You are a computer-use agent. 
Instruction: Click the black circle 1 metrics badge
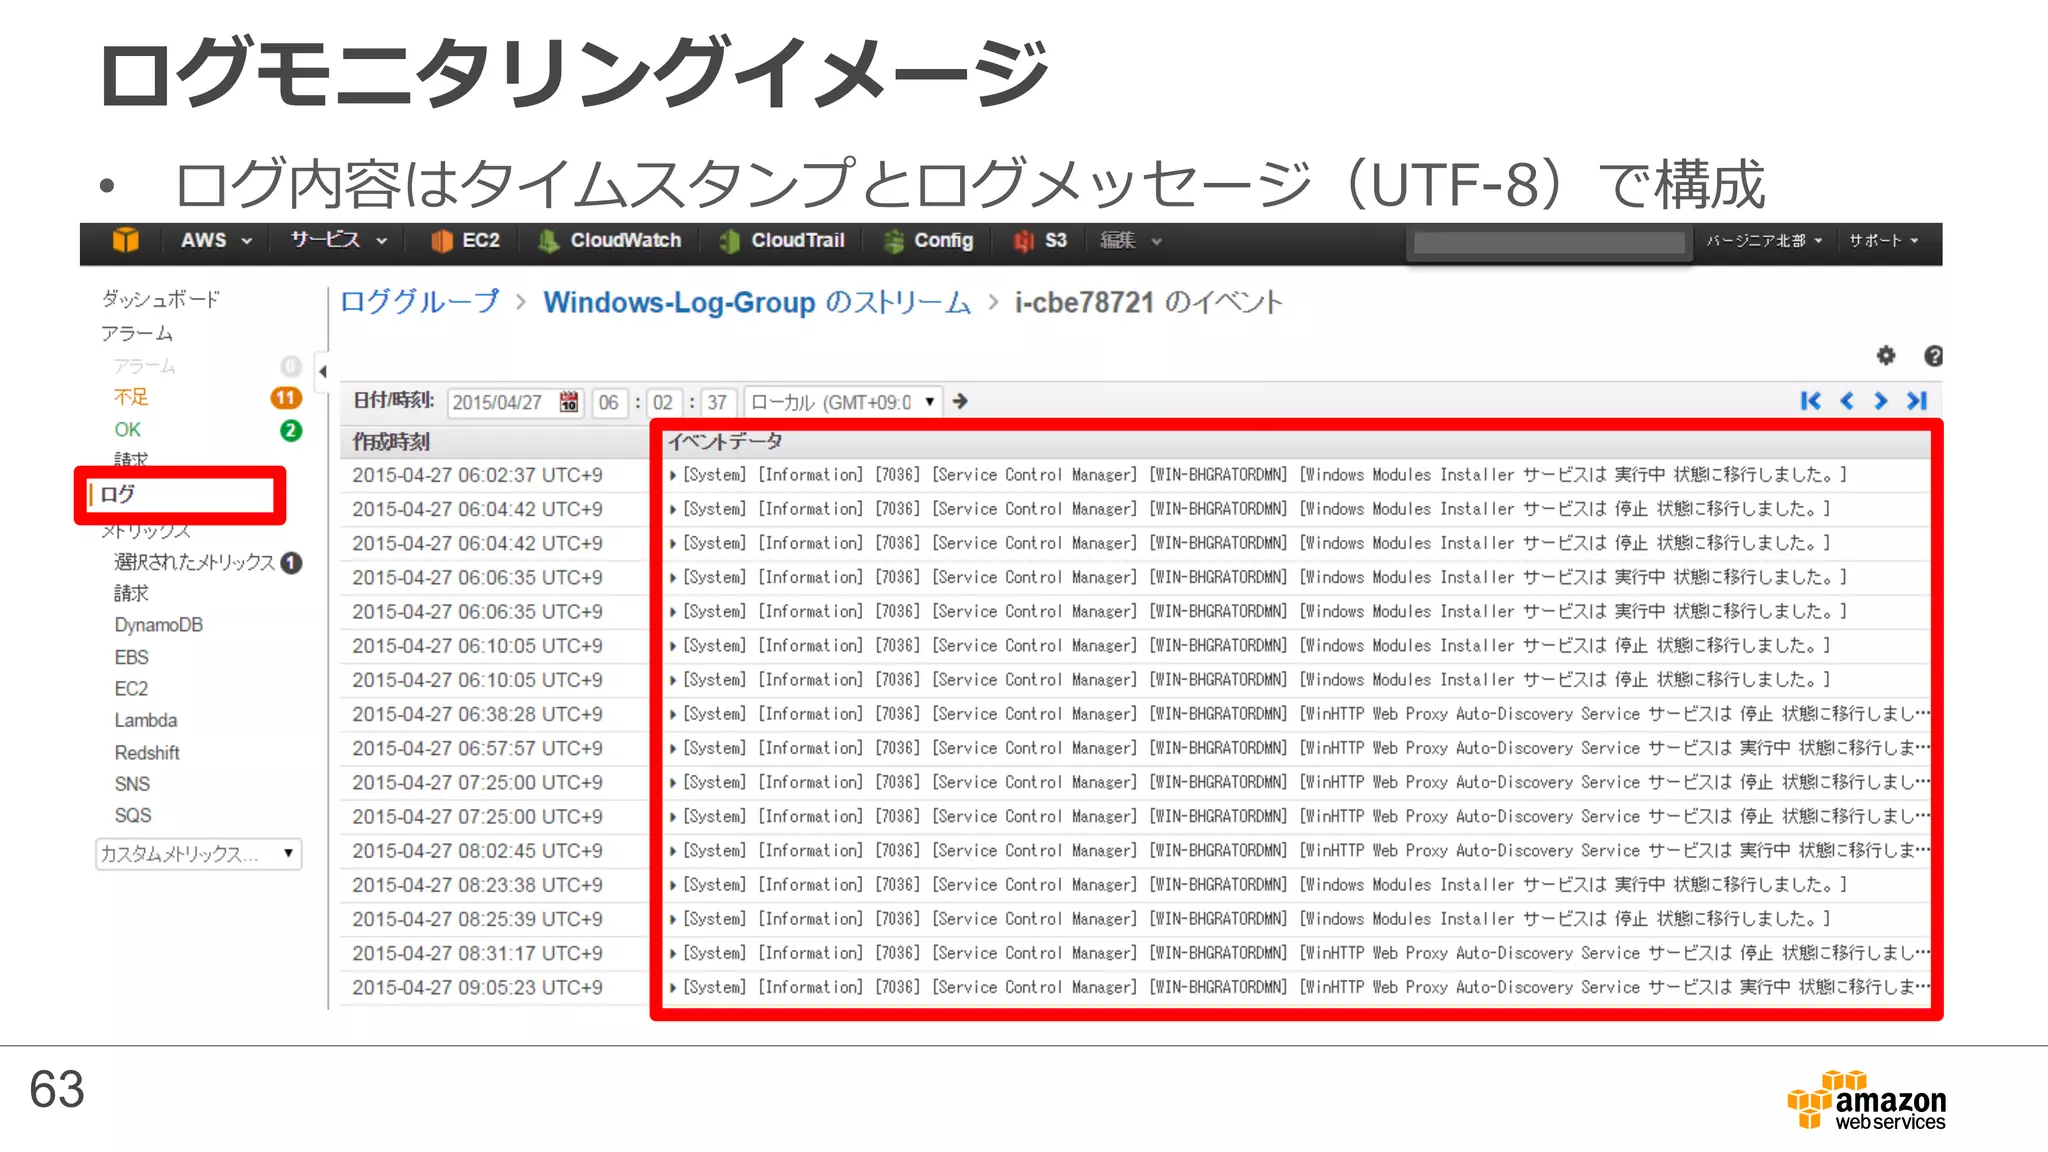click(291, 563)
